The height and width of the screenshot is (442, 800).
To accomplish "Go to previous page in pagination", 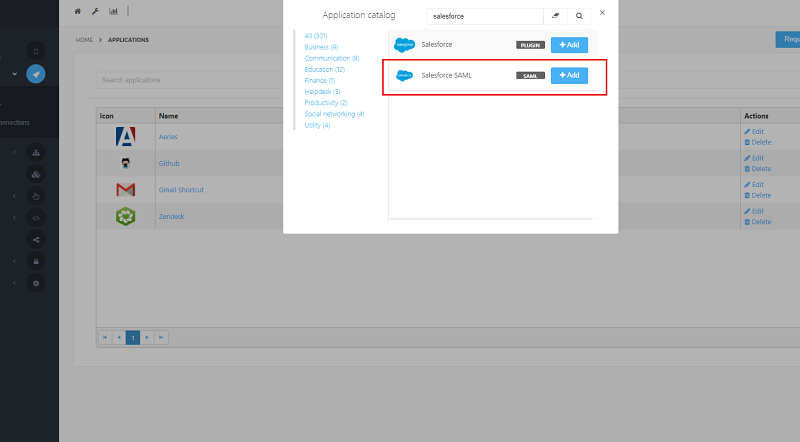I will 119,337.
